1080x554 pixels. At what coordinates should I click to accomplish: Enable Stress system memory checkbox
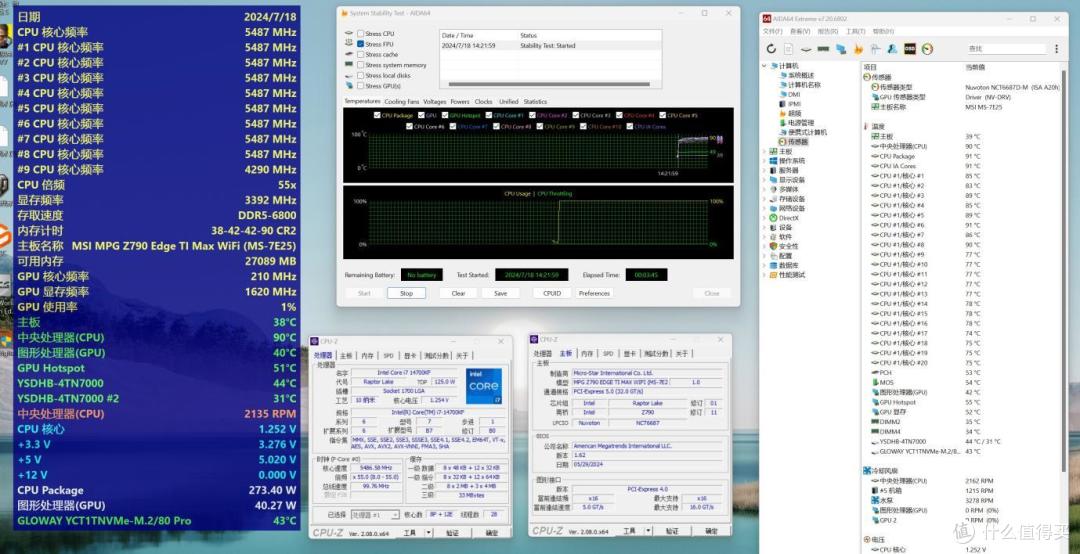360,65
